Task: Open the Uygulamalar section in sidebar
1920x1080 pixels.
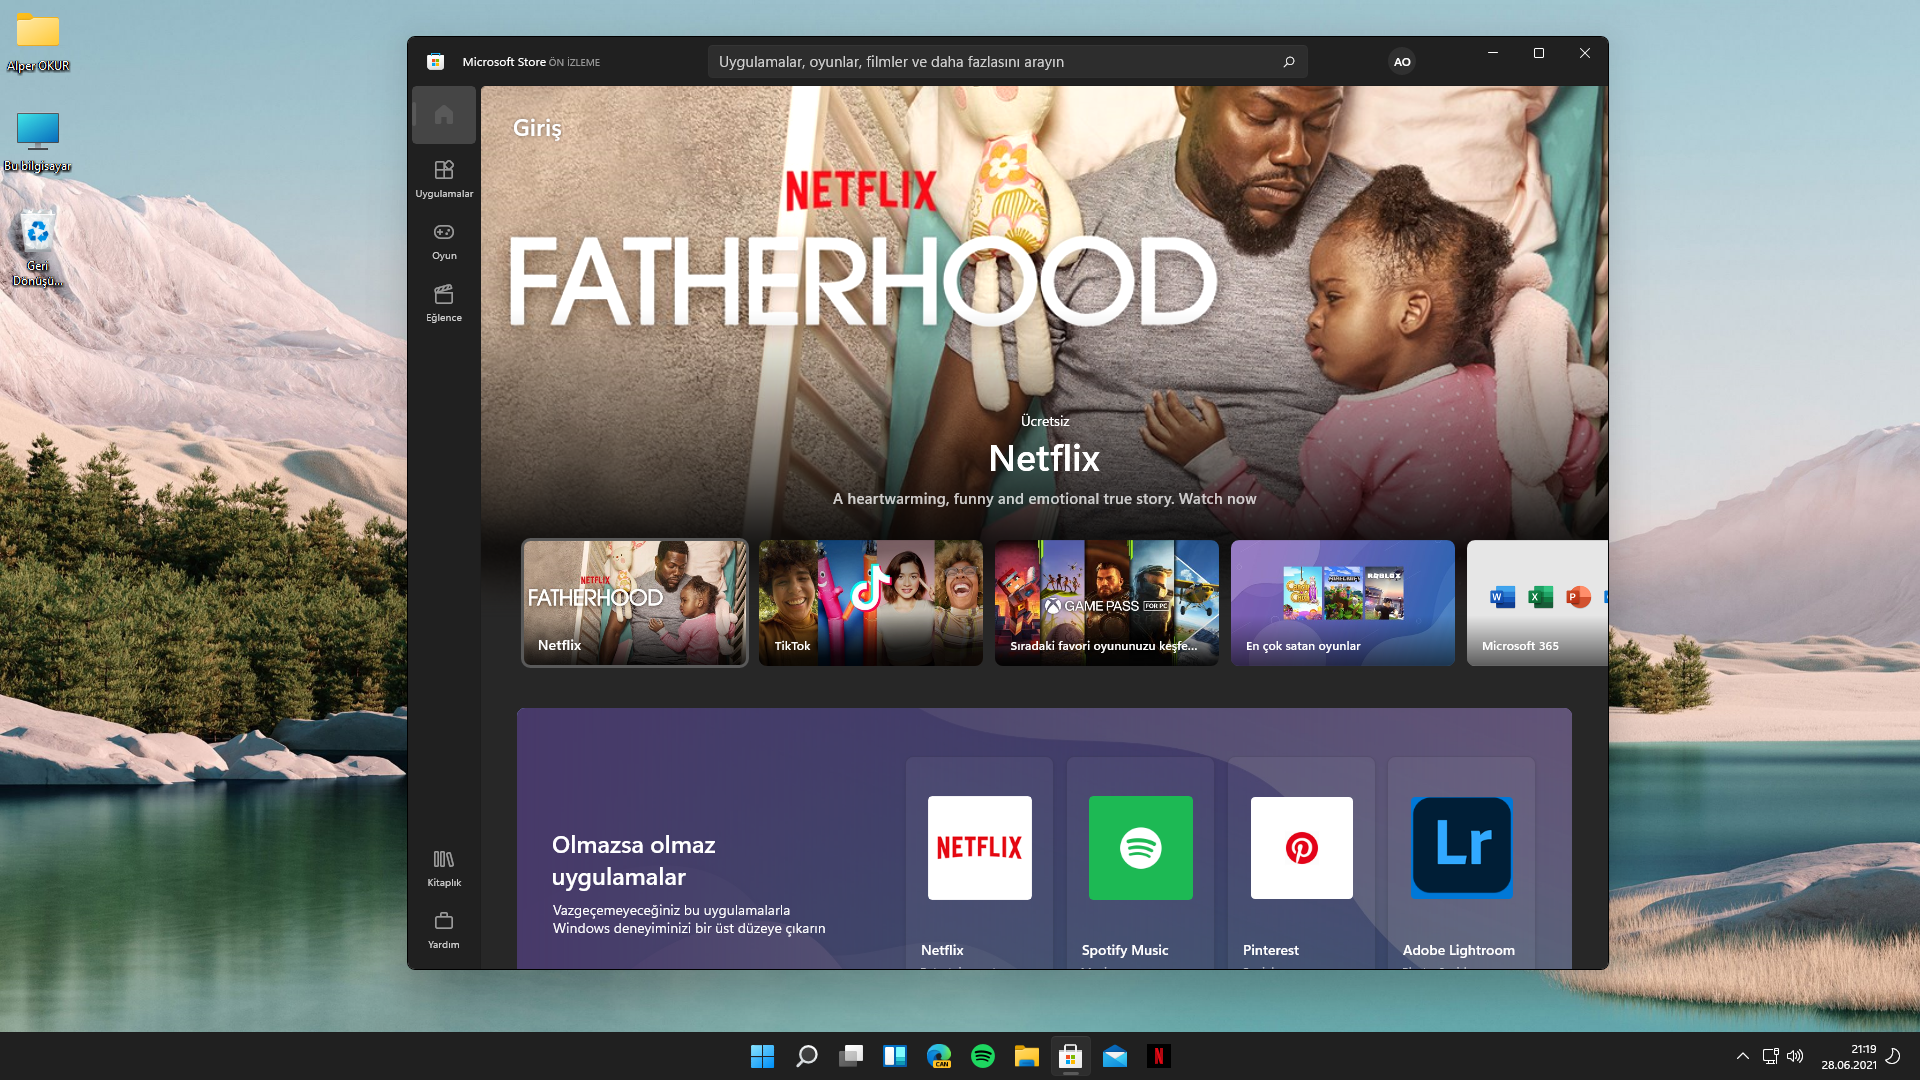Action: (x=444, y=178)
